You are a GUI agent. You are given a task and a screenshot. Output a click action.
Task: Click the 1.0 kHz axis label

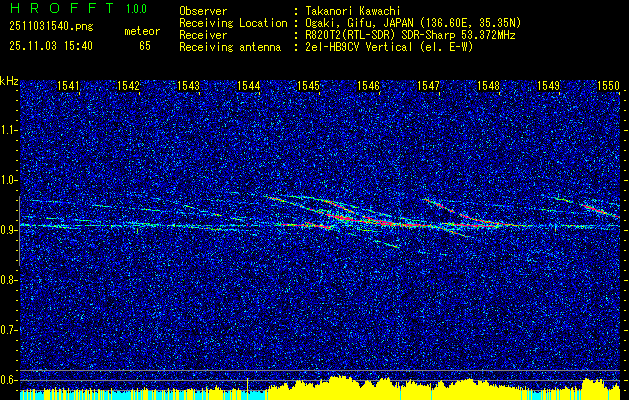(x=8, y=180)
